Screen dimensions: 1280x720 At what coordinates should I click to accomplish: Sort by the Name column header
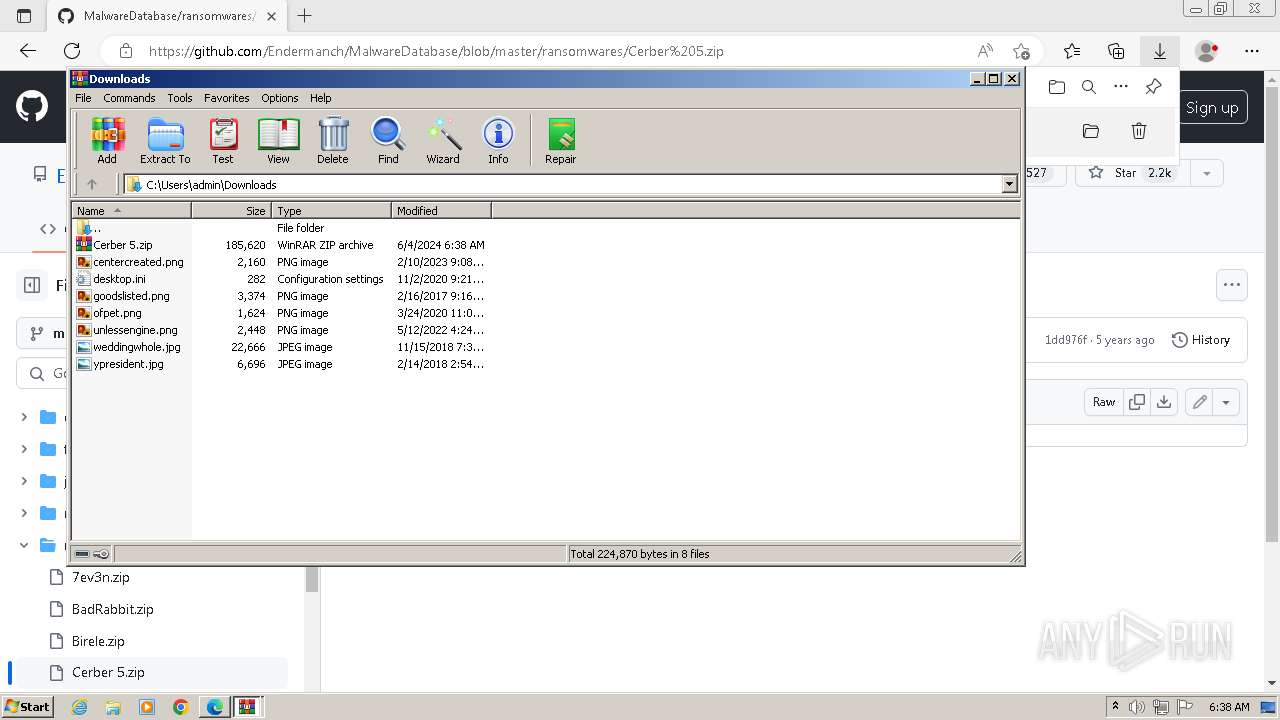131,210
